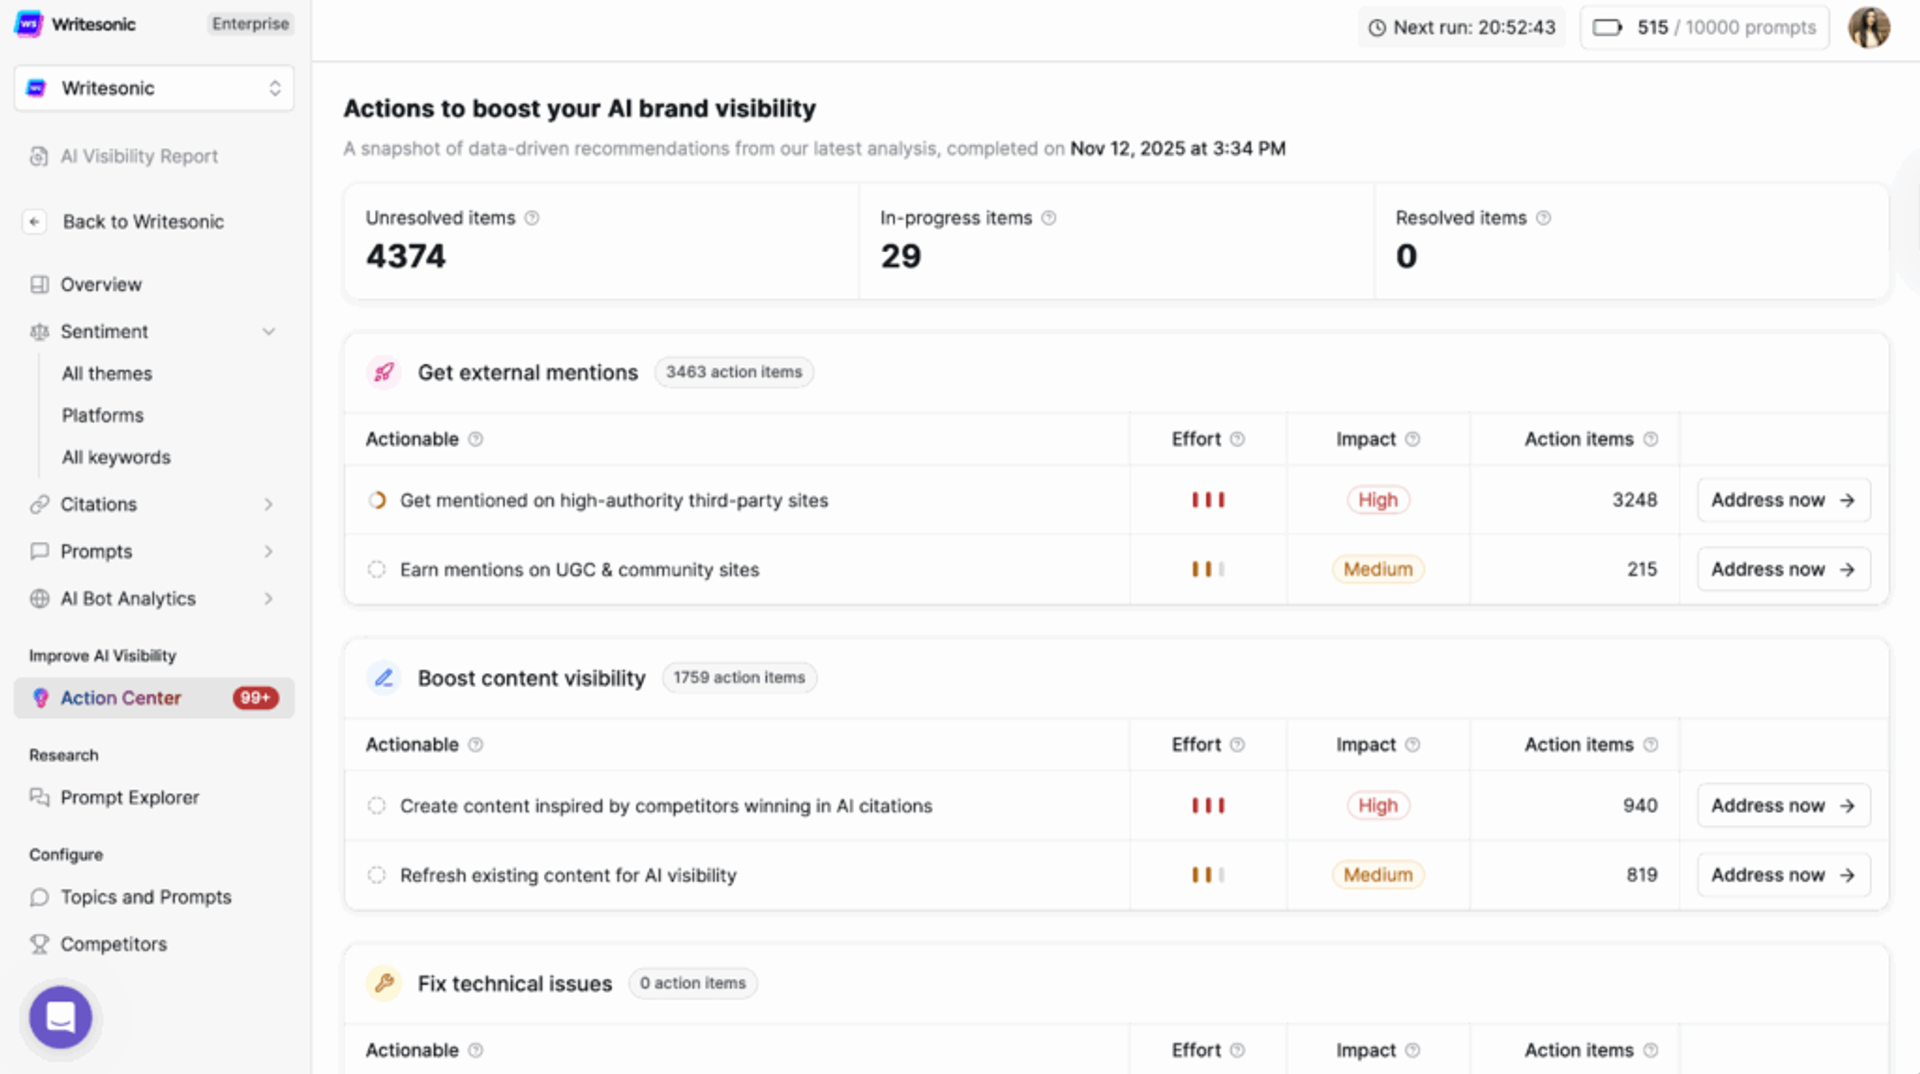Viewport: 1920px width, 1074px height.
Task: Click Impact help icon in Boost content visibility
Action: (1412, 745)
